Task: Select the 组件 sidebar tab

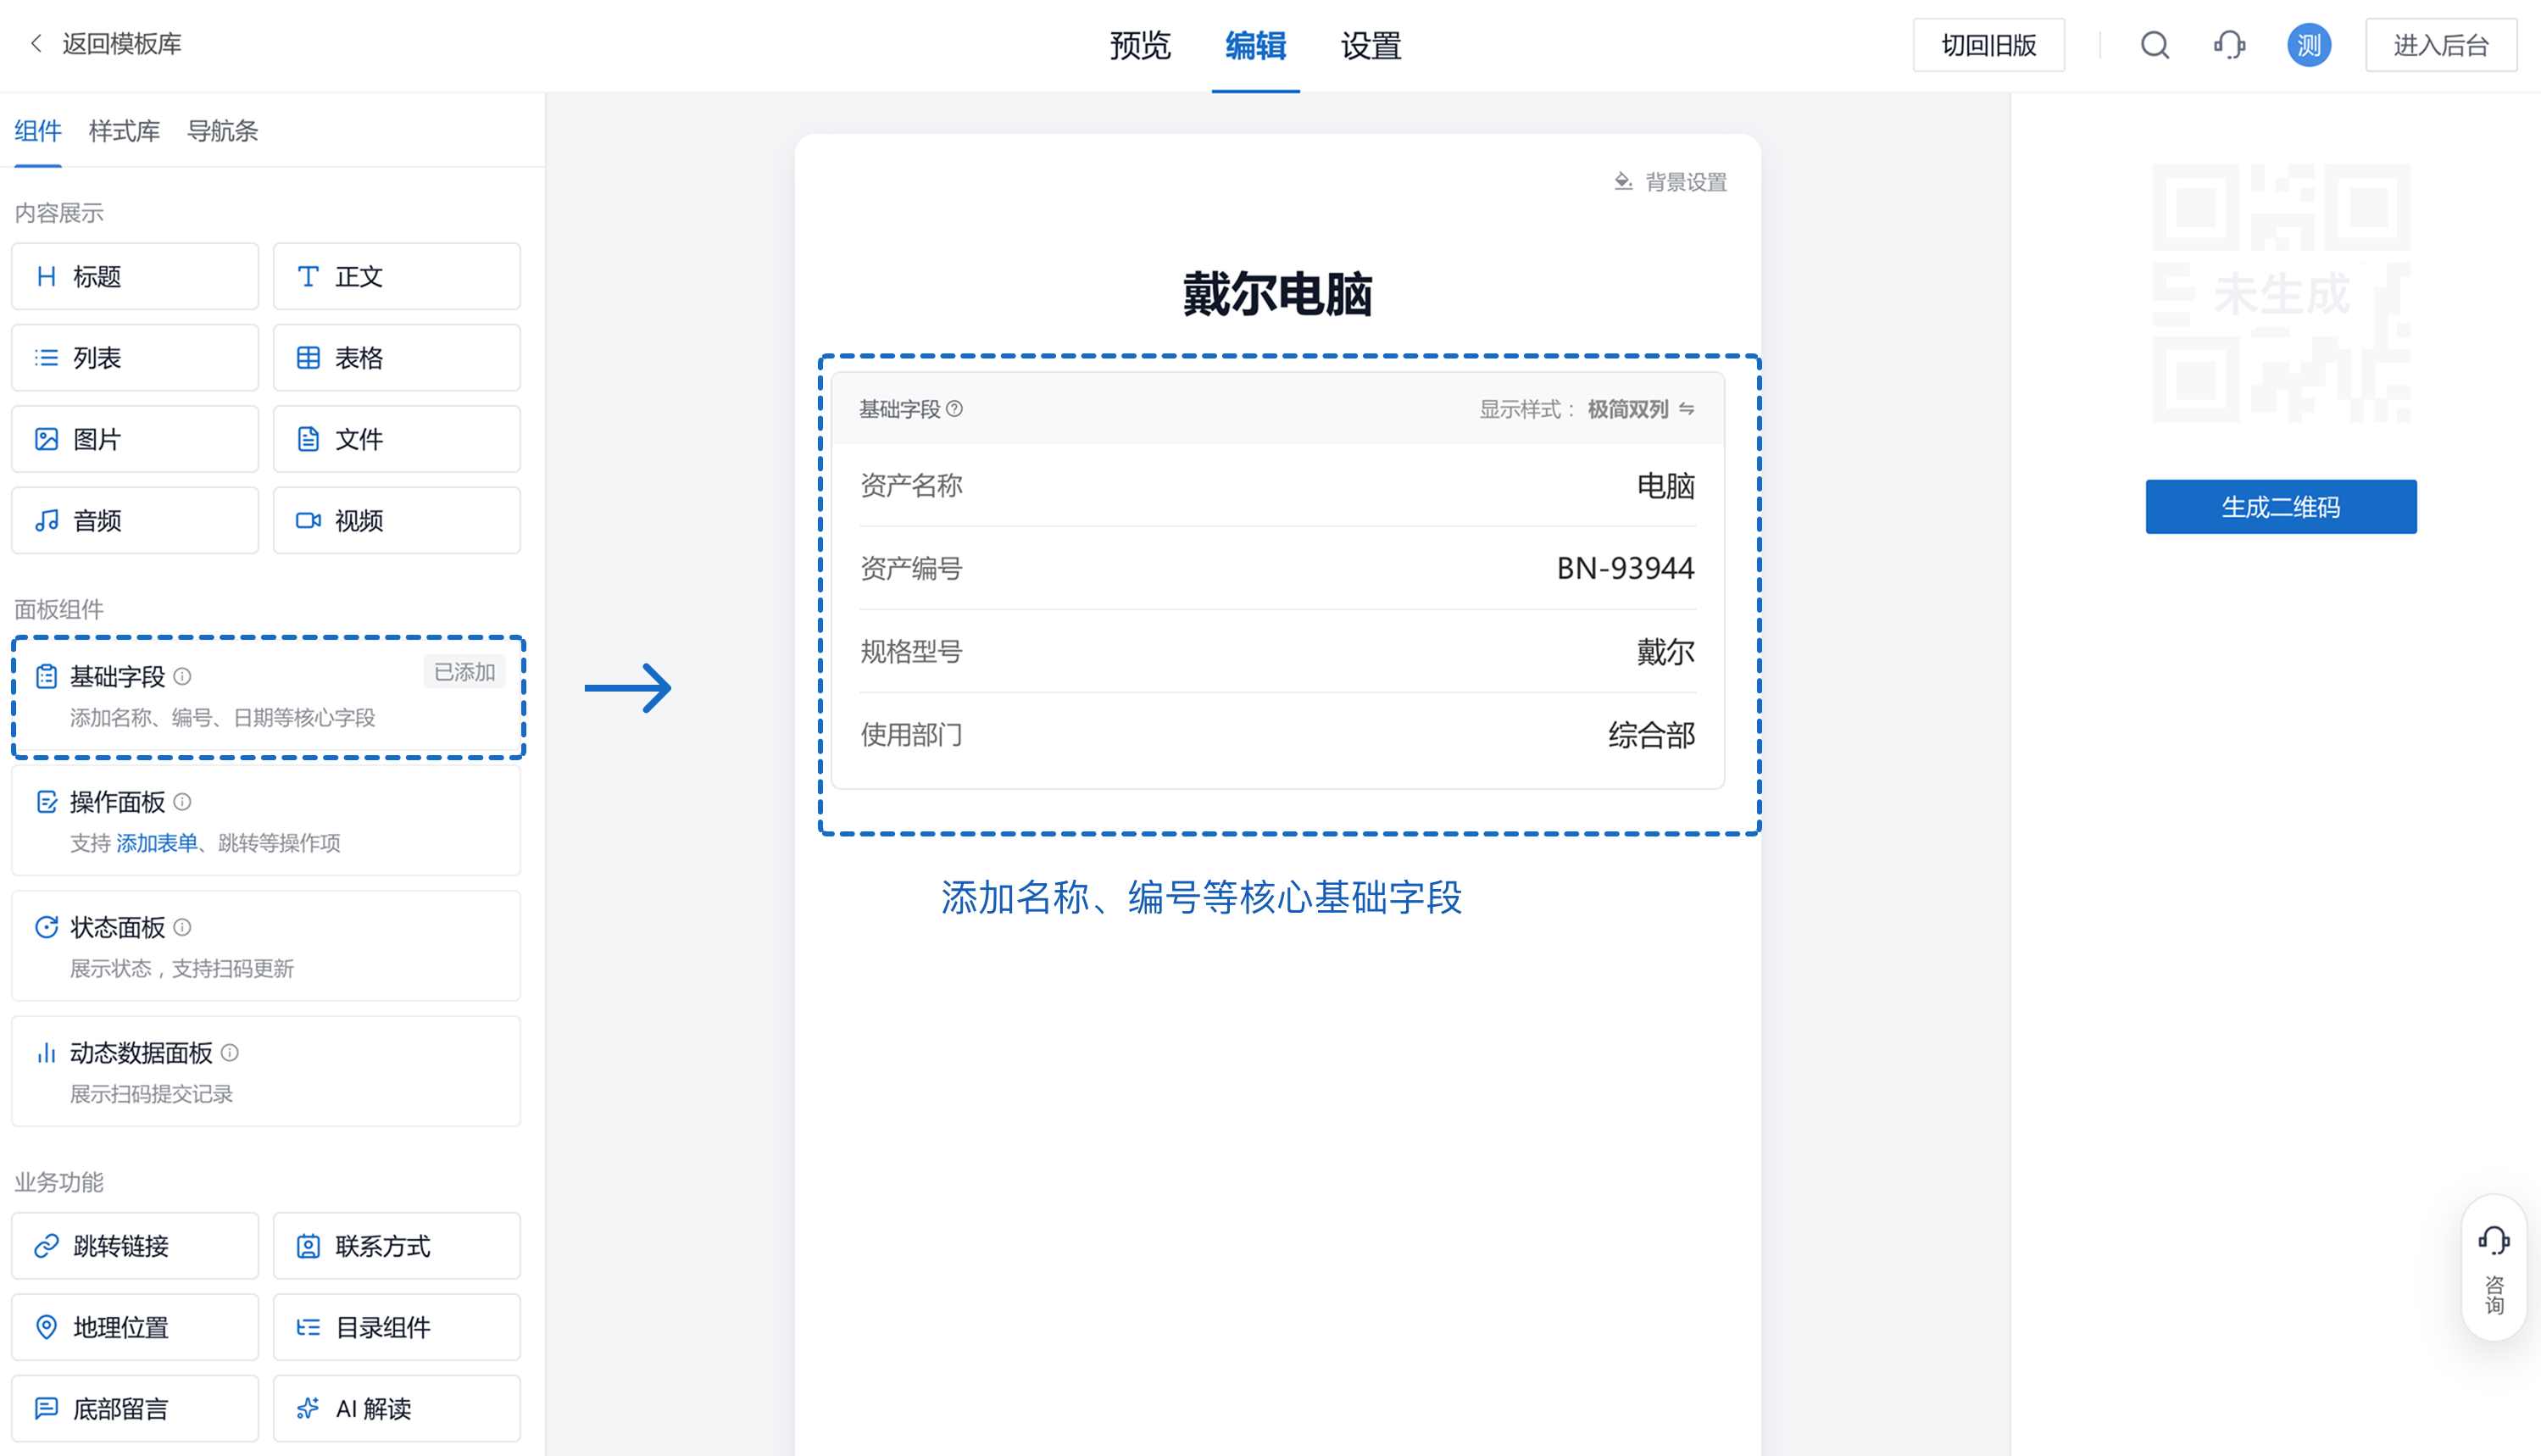Action: (38, 131)
